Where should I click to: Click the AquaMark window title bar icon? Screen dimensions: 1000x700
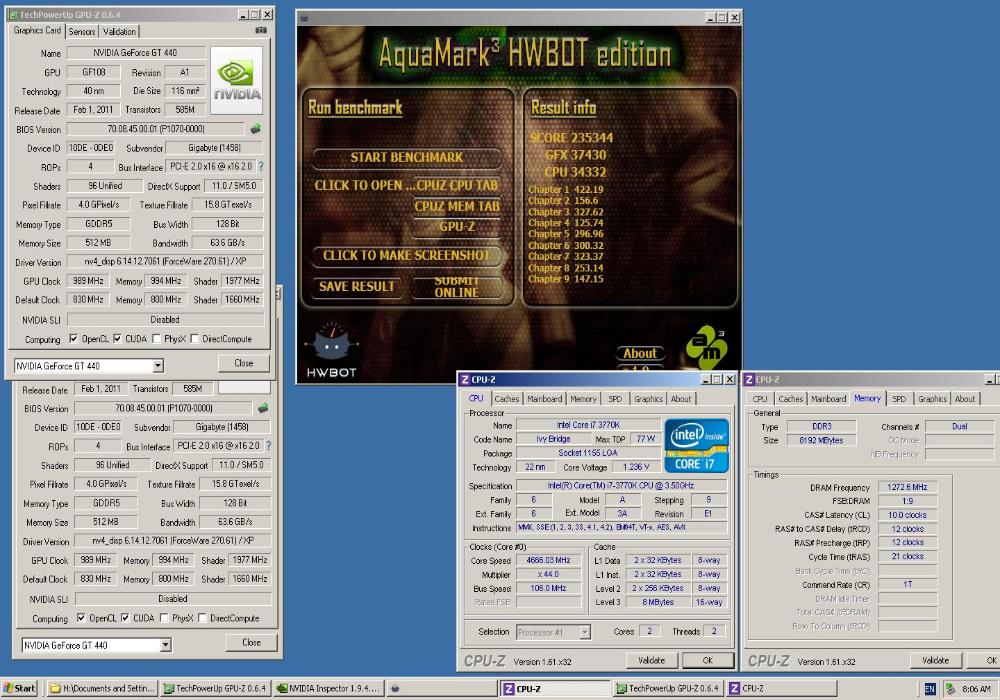click(x=304, y=18)
